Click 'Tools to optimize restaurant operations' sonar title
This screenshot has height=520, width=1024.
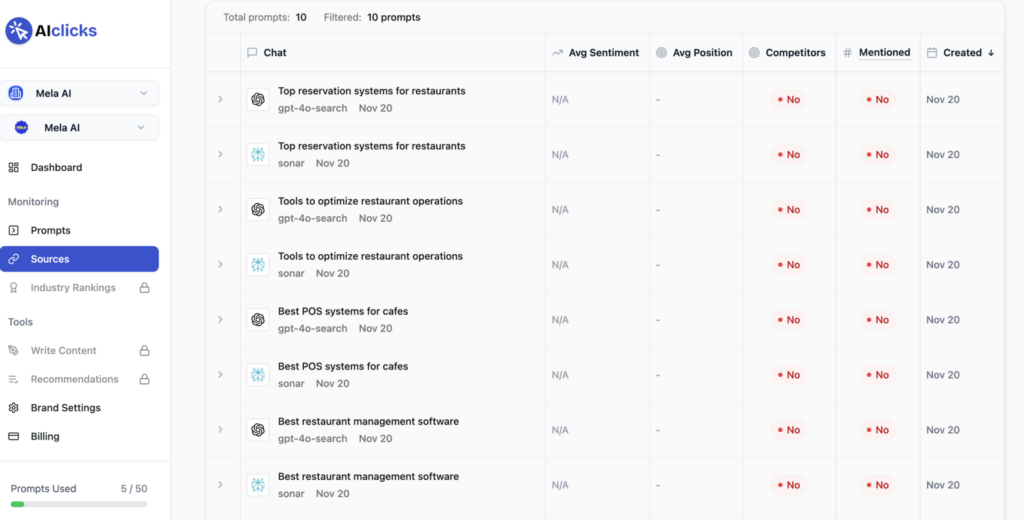point(370,256)
